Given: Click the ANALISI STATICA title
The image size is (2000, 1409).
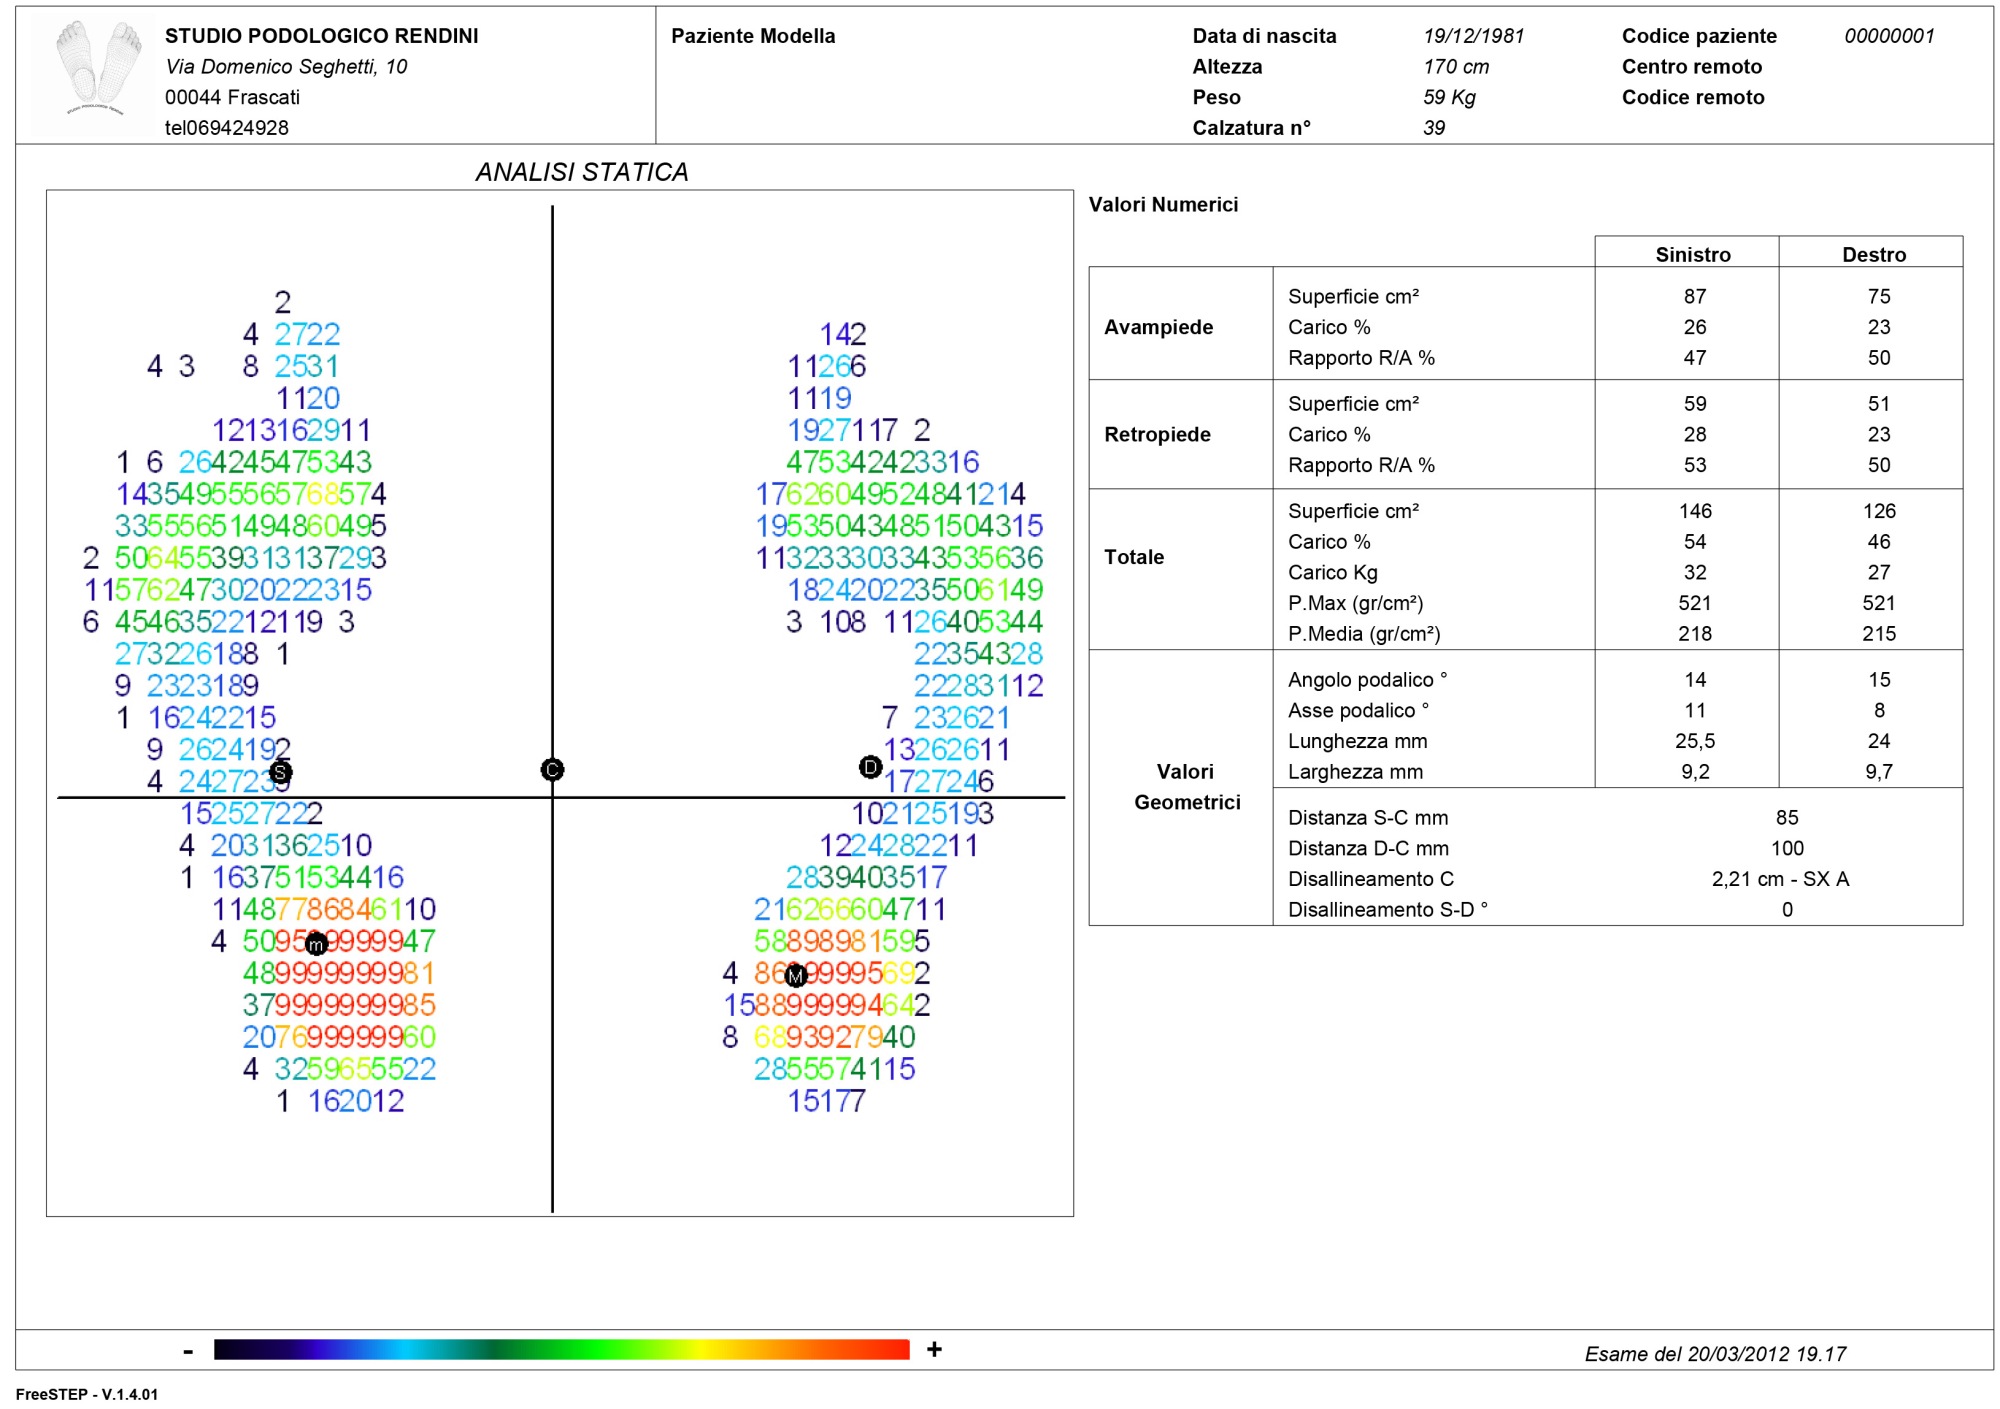Looking at the screenshot, I should tap(582, 172).
